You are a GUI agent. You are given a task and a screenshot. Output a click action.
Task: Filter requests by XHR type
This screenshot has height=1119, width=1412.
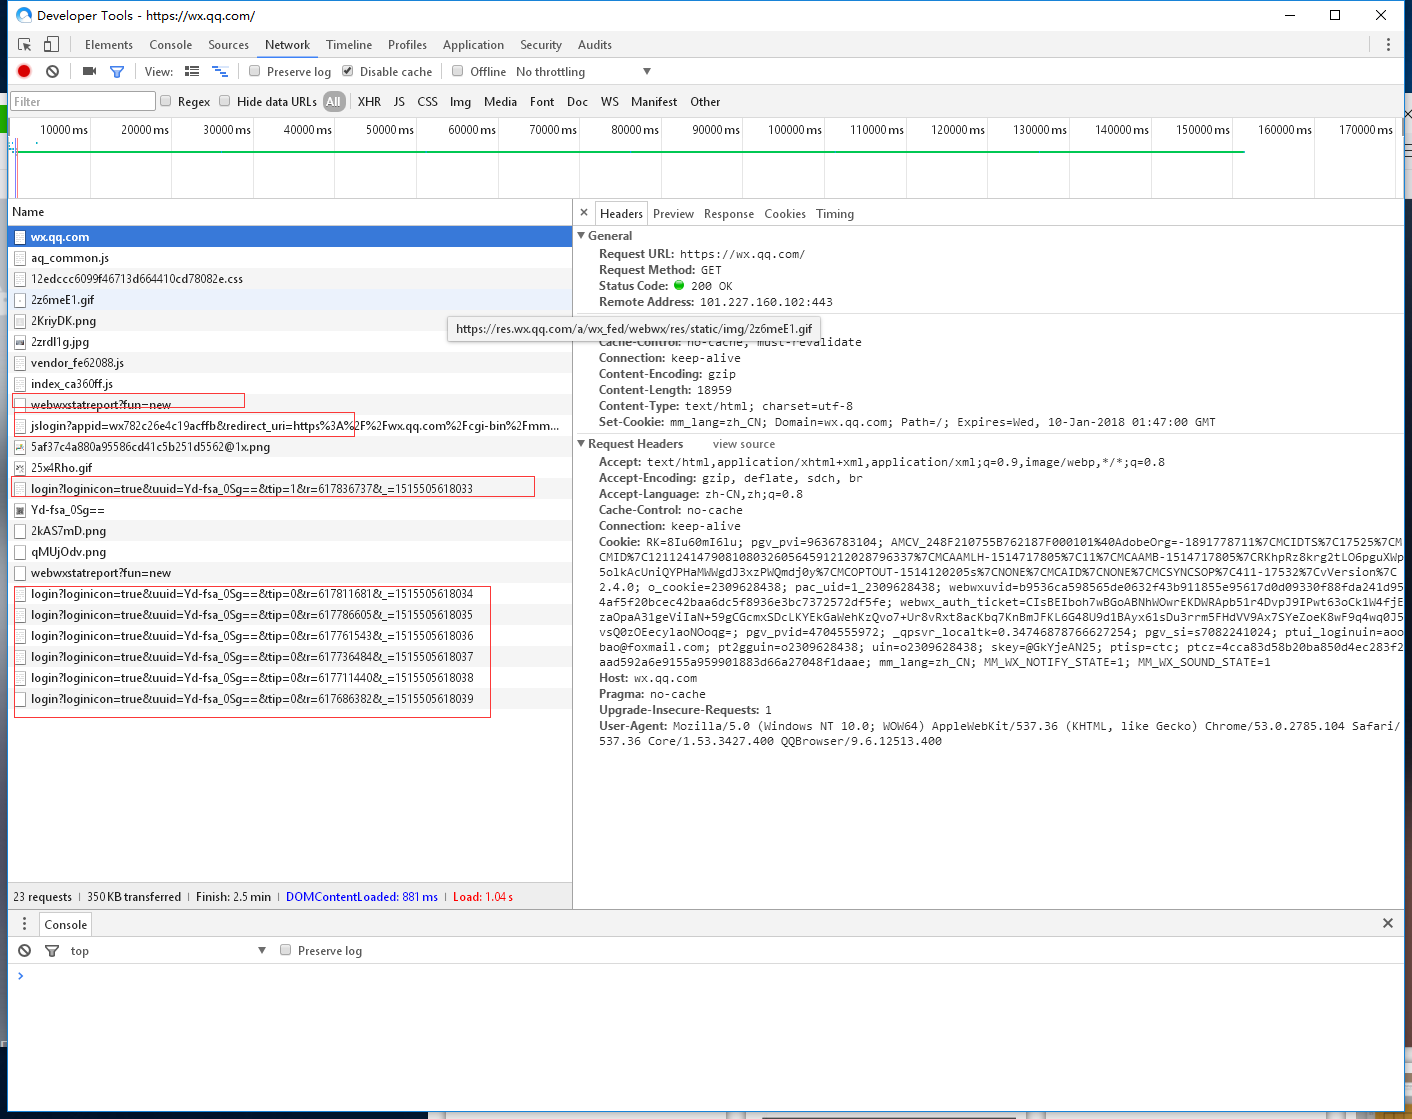369,102
